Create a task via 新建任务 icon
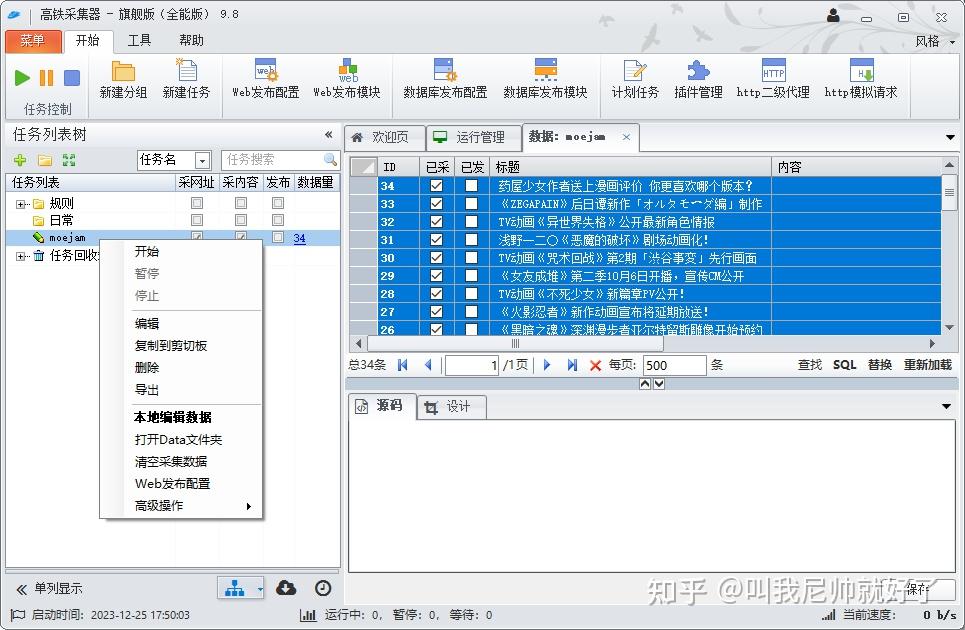965x630 pixels. 185,78
